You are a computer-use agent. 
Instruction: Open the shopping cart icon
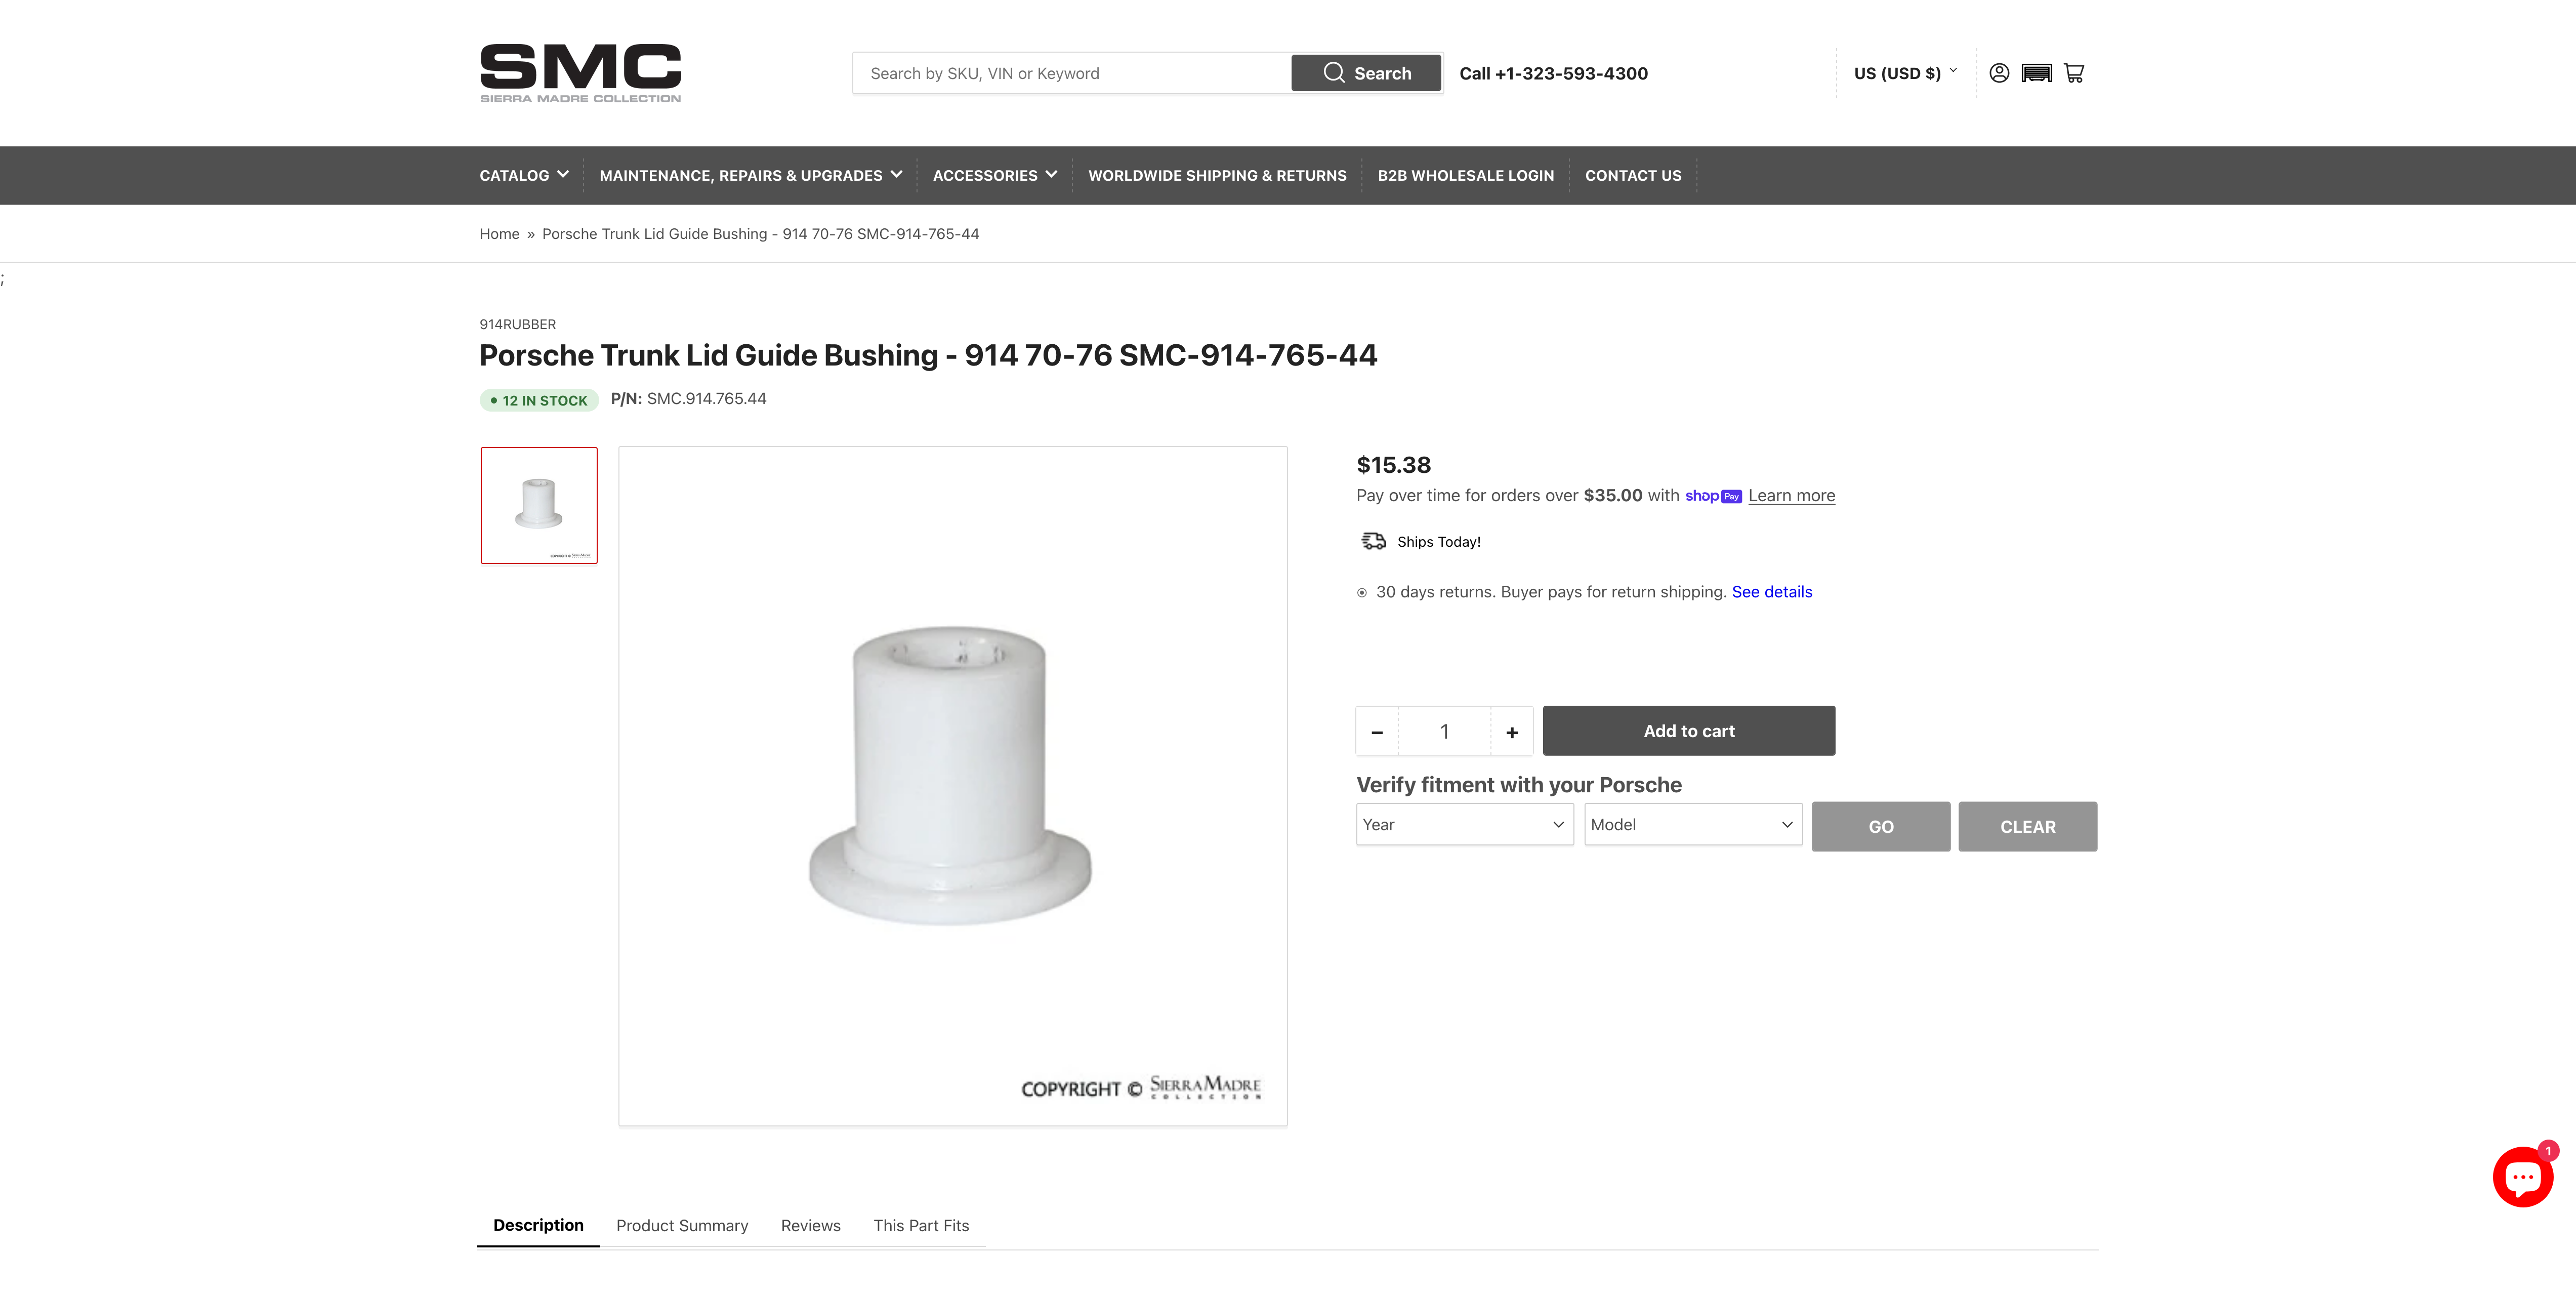pyautogui.click(x=2074, y=73)
